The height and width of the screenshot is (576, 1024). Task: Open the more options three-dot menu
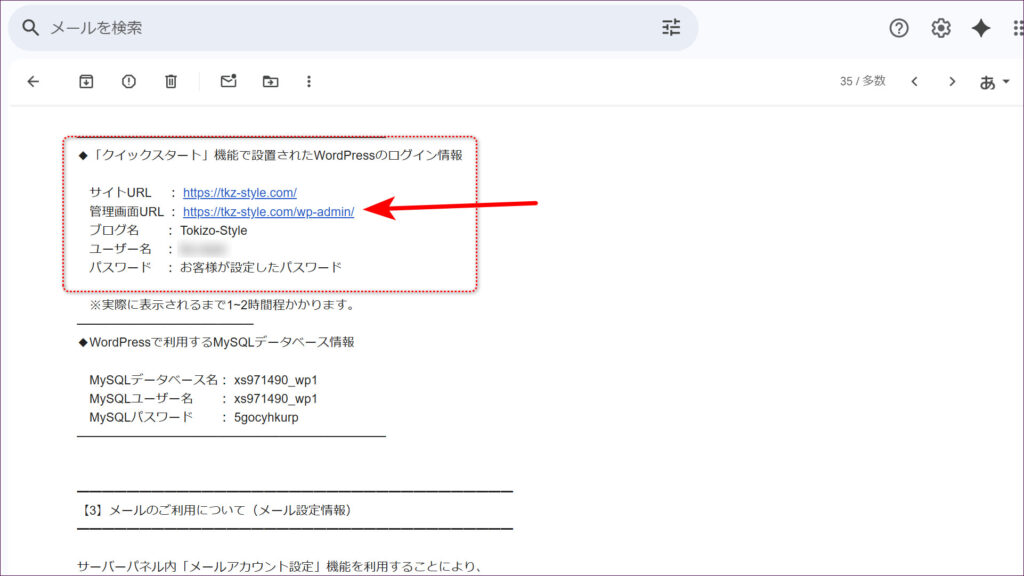coord(309,82)
